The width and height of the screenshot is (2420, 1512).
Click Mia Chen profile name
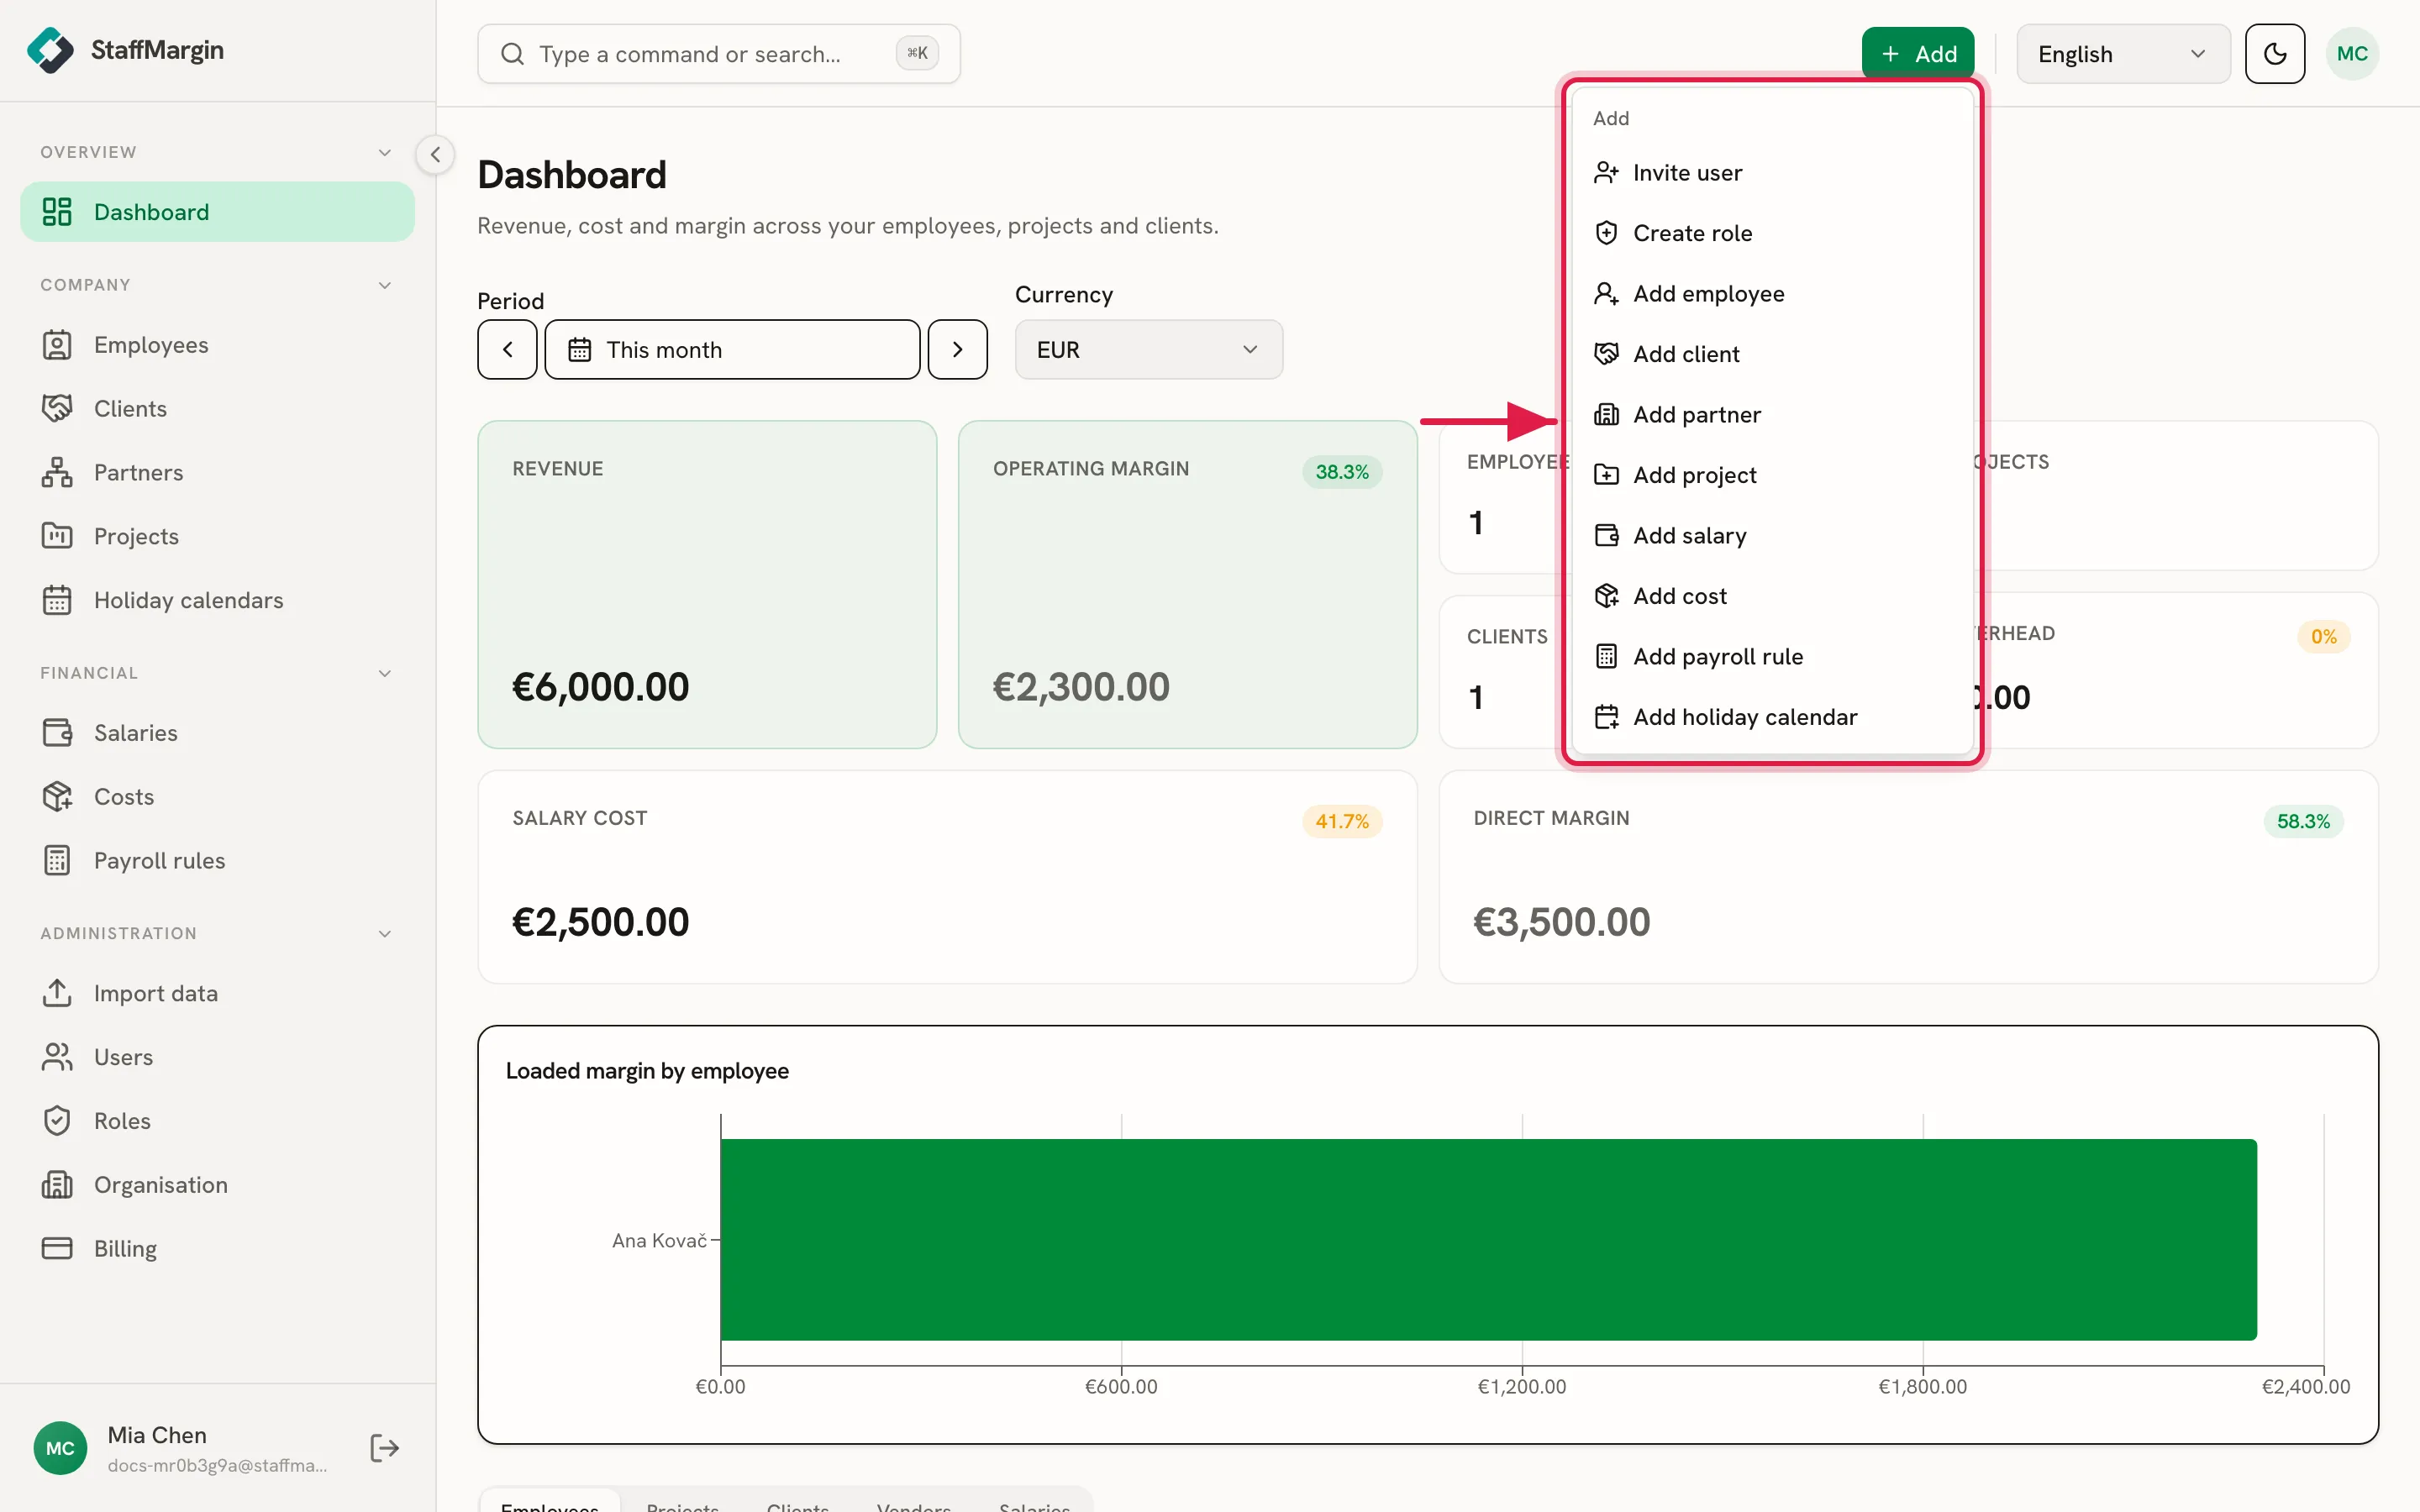[157, 1436]
